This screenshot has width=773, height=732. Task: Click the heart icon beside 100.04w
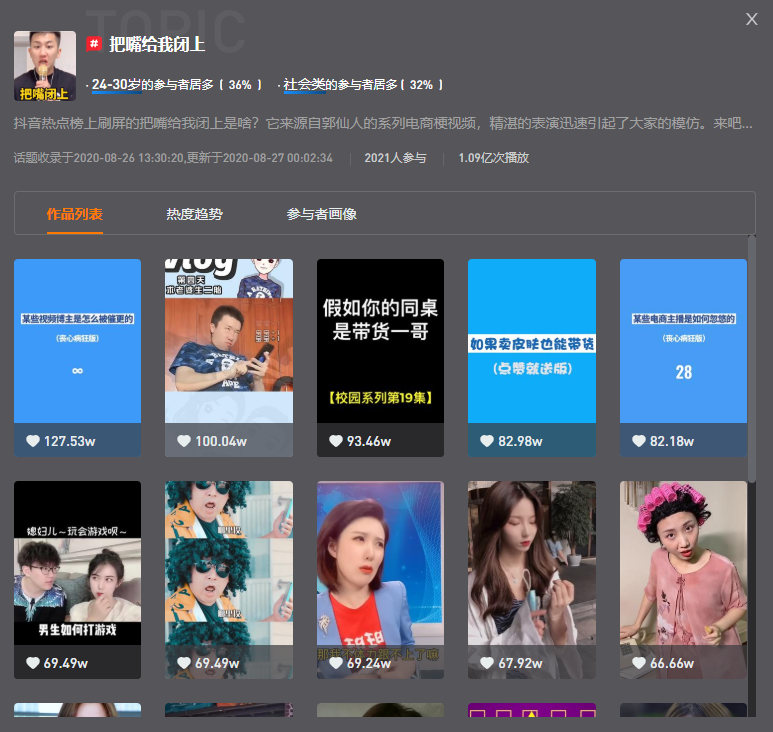[184, 441]
